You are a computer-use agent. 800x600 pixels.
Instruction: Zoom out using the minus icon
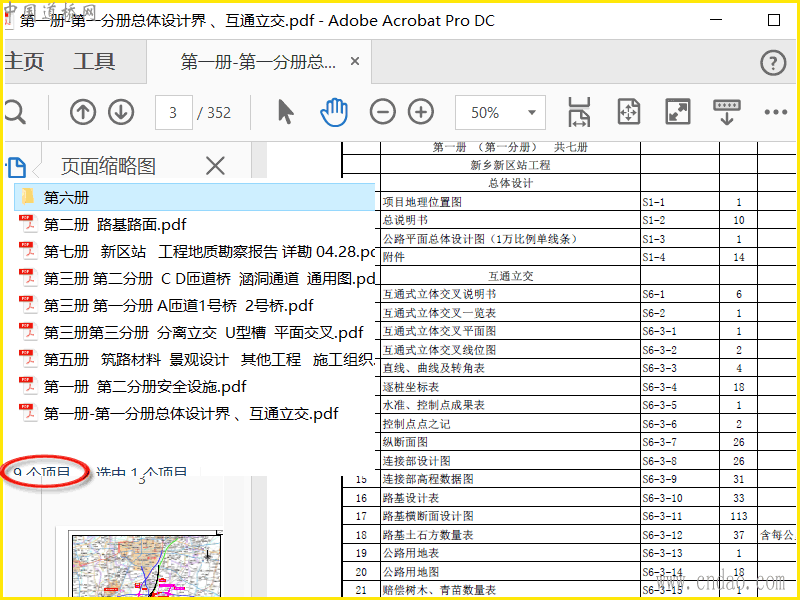(383, 112)
